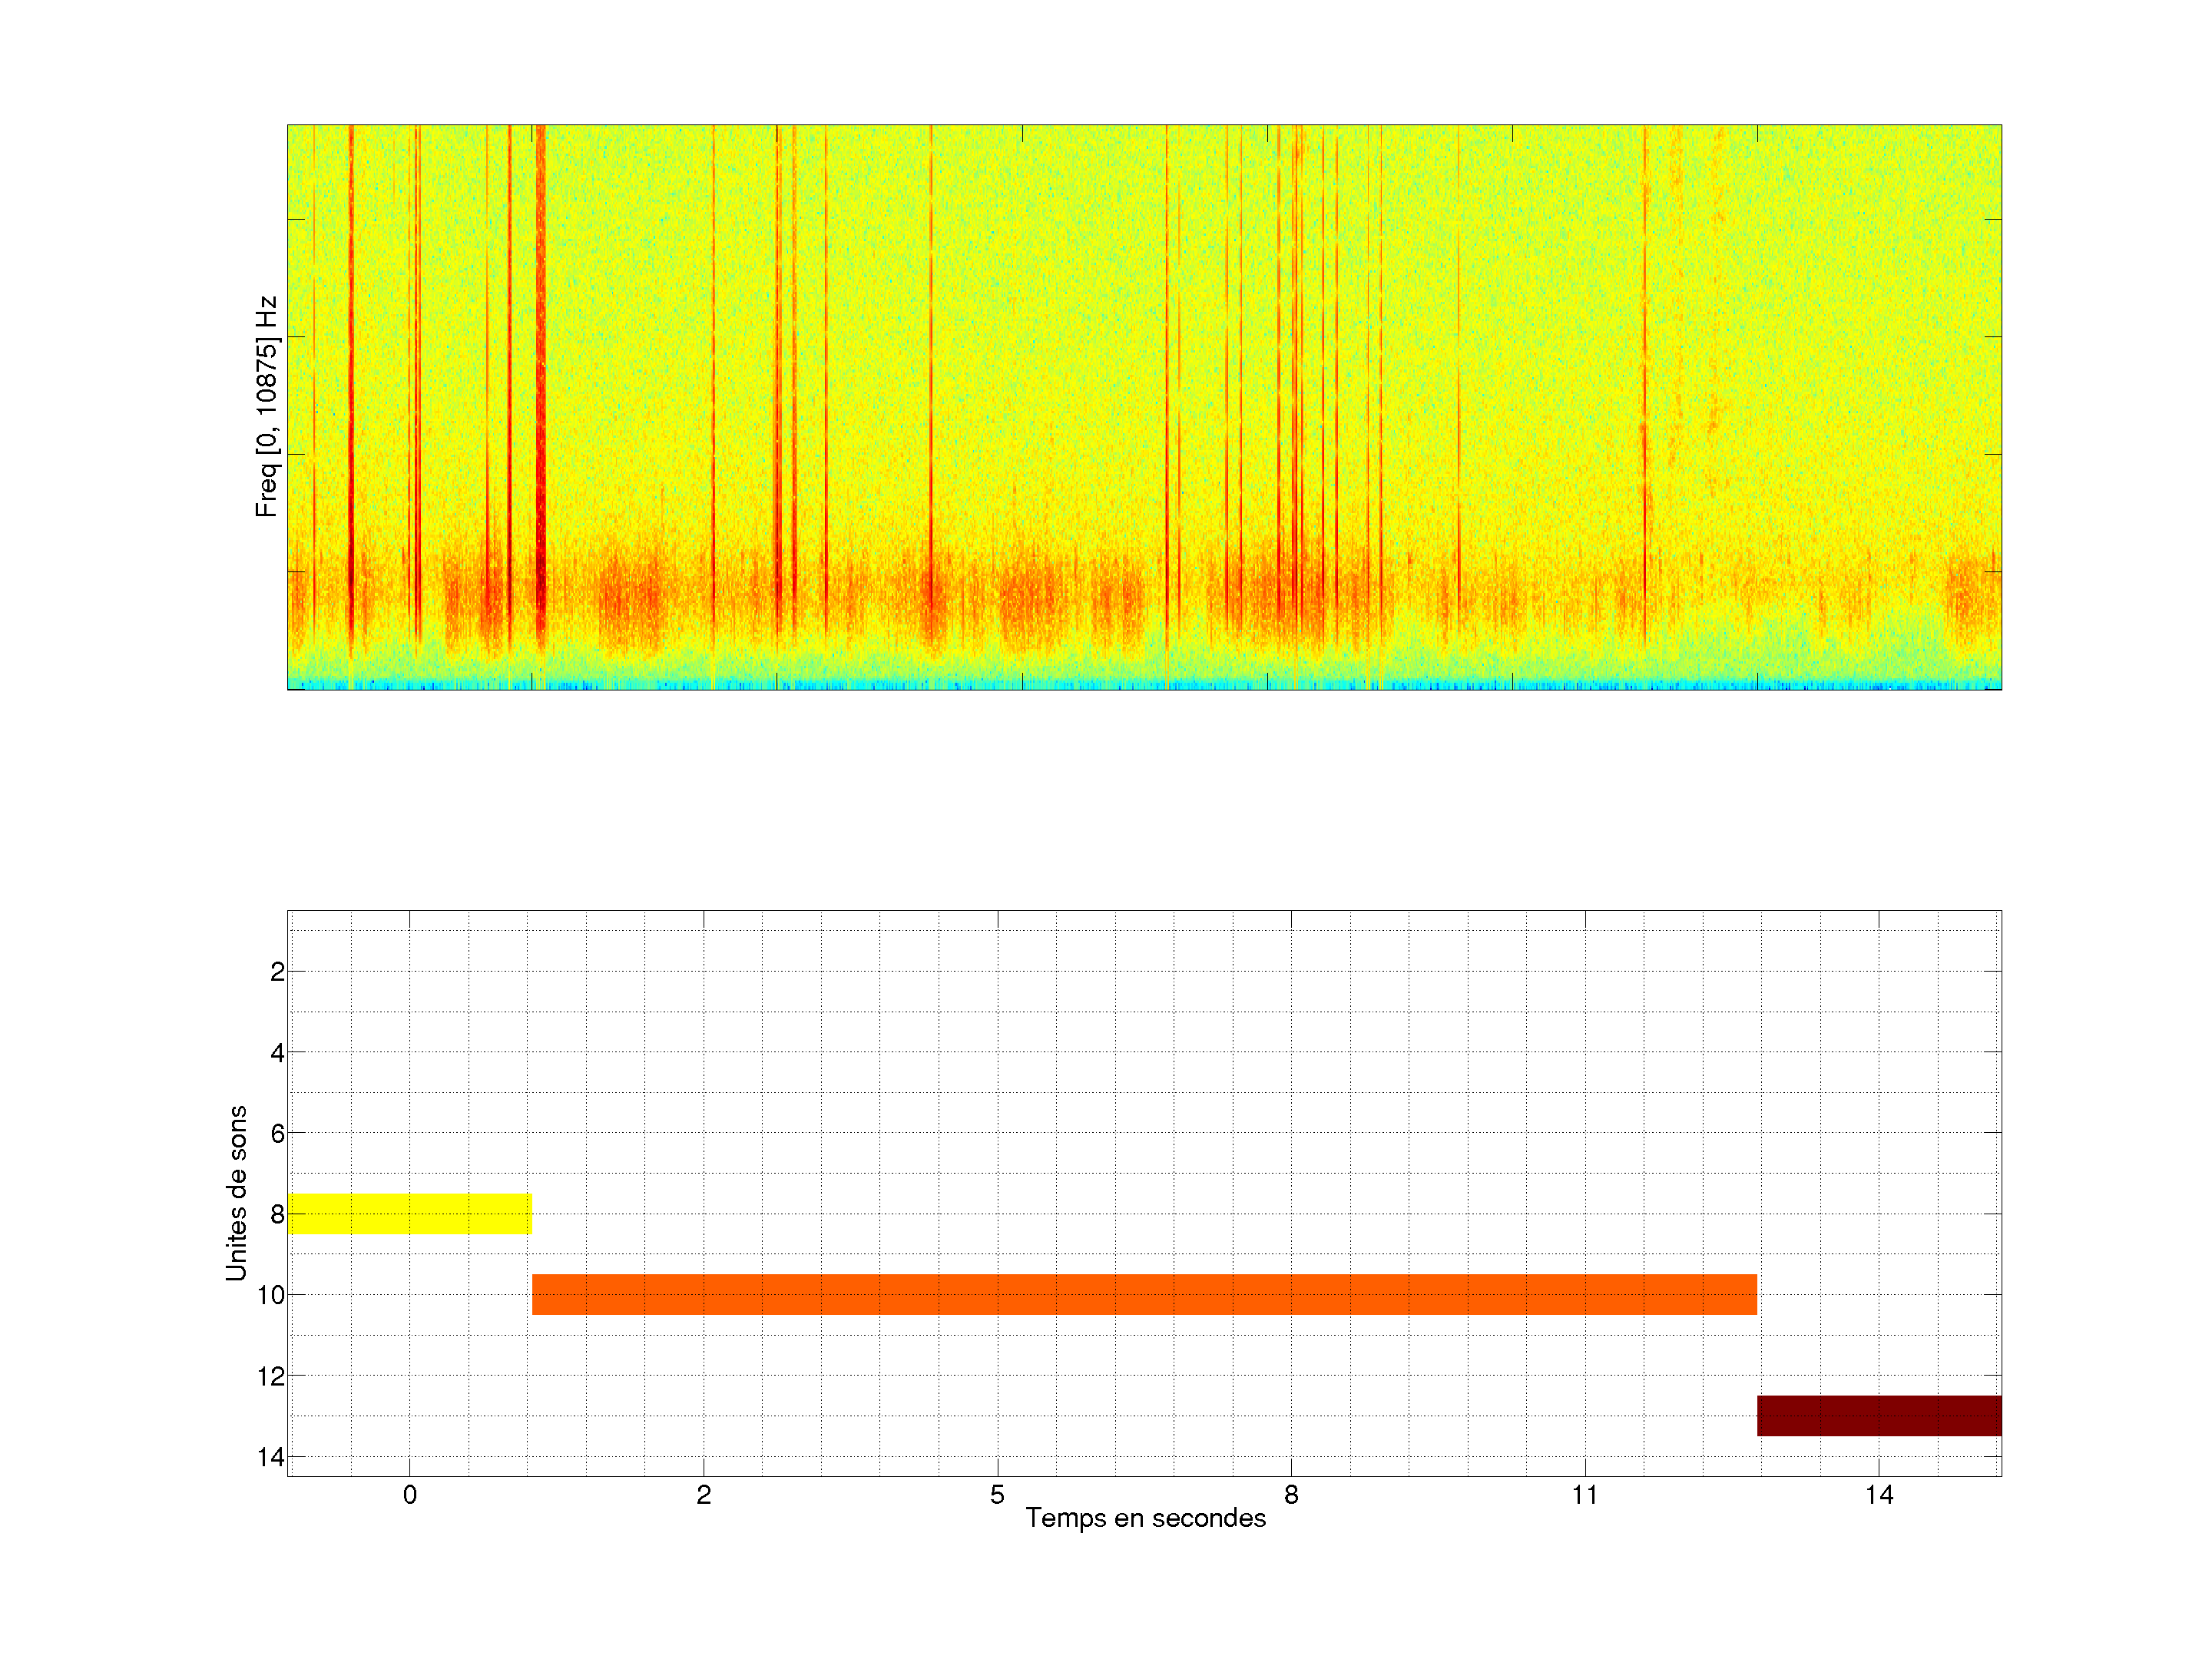Click the y-axis tick label 12
Screen dimensions: 2212x1659
[x=271, y=1377]
